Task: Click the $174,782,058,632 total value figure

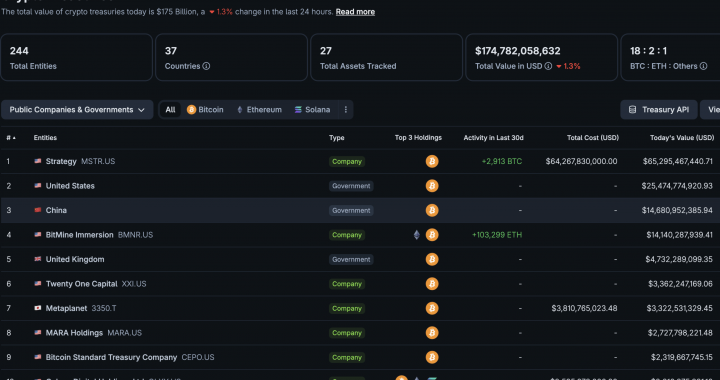Action: 518,51
